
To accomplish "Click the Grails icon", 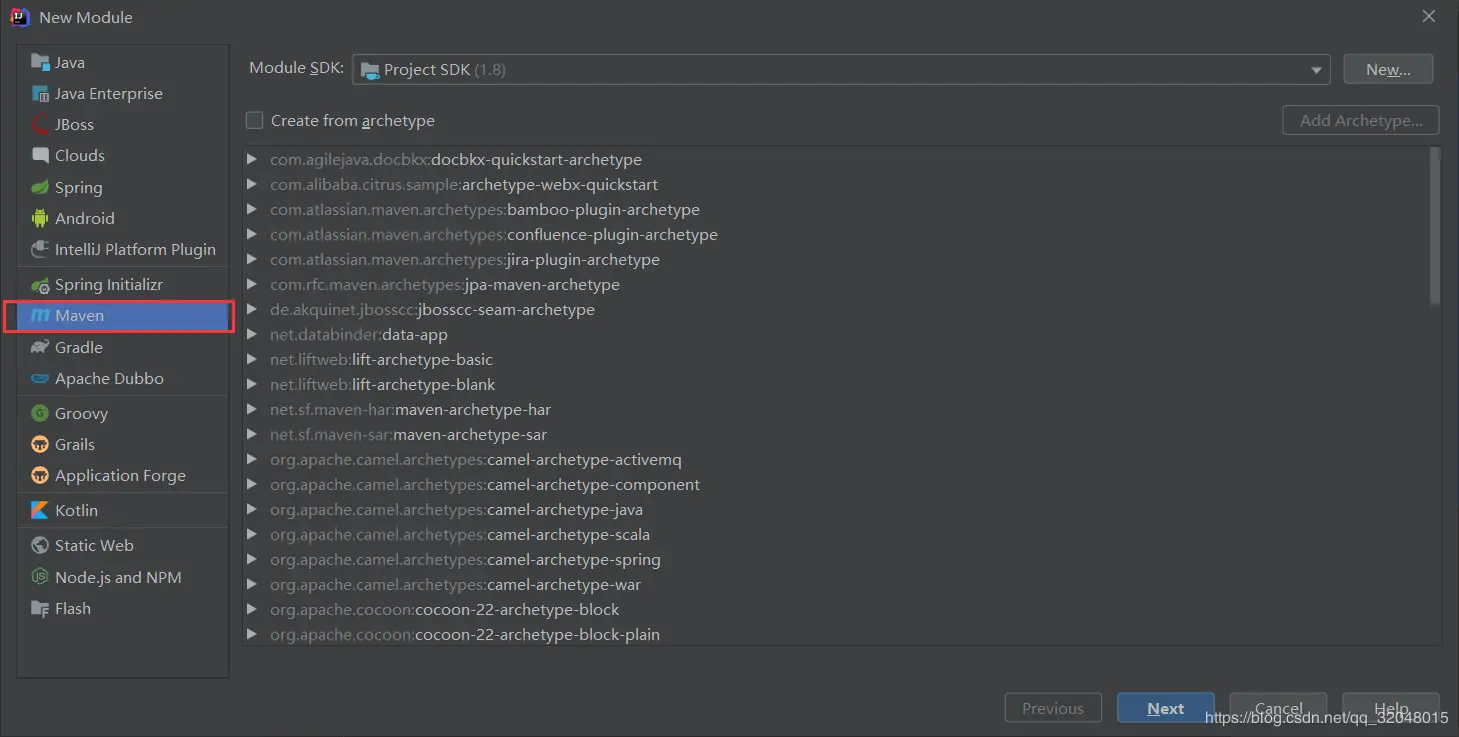I will click(40, 444).
